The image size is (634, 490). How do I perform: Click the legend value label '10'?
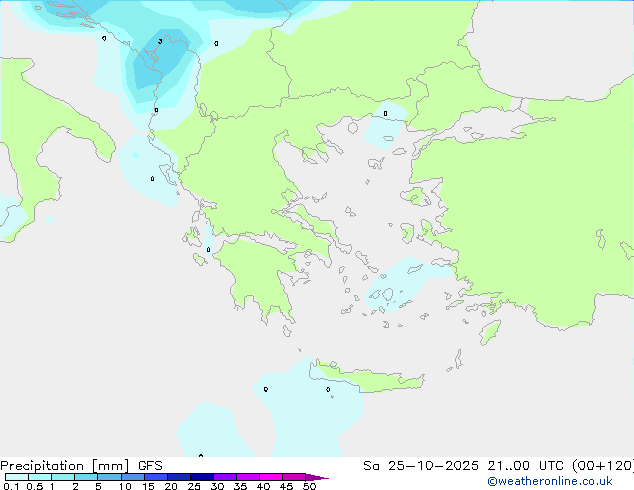coord(125,486)
